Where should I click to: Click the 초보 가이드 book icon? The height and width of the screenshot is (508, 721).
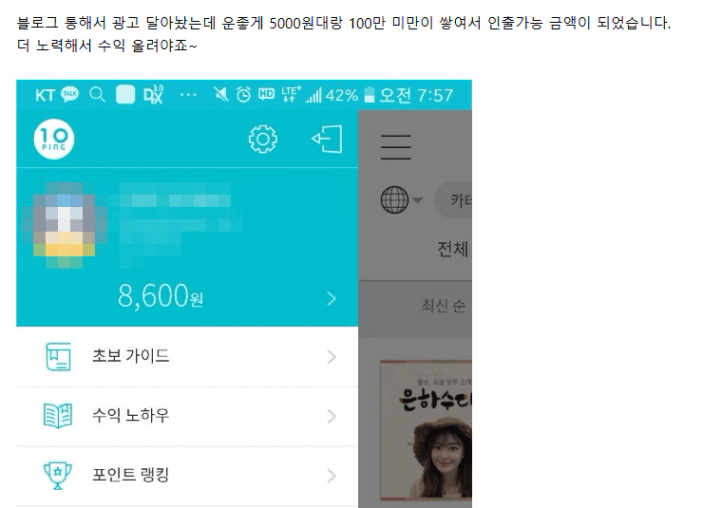(x=58, y=356)
